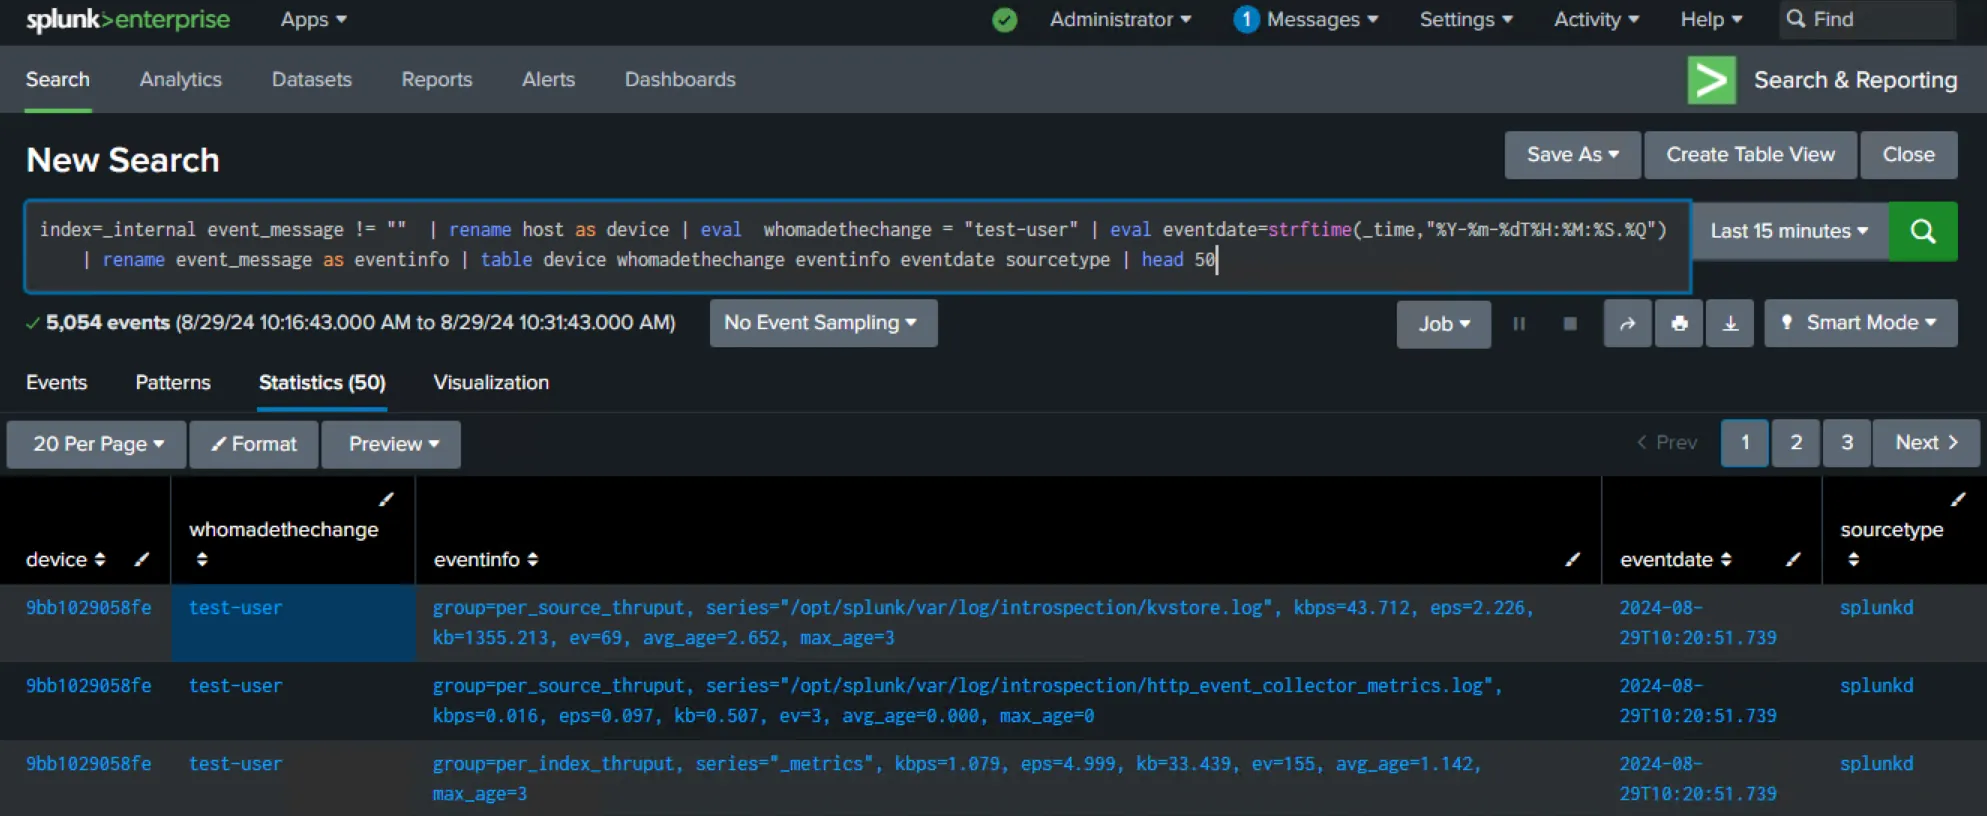Switch to the Patterns tab
Viewport: 1987px width, 816px height.
click(x=173, y=383)
